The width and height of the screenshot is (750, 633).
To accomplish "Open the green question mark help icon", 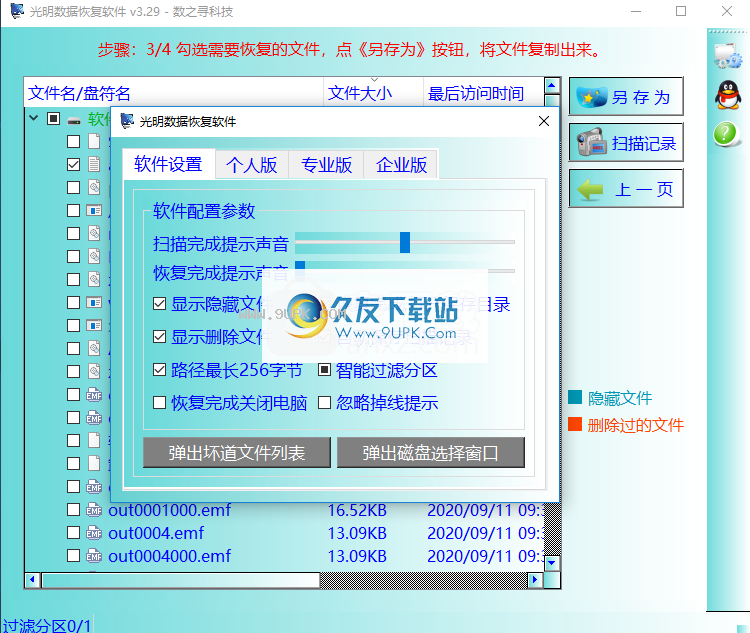I will pyautogui.click(x=726, y=133).
